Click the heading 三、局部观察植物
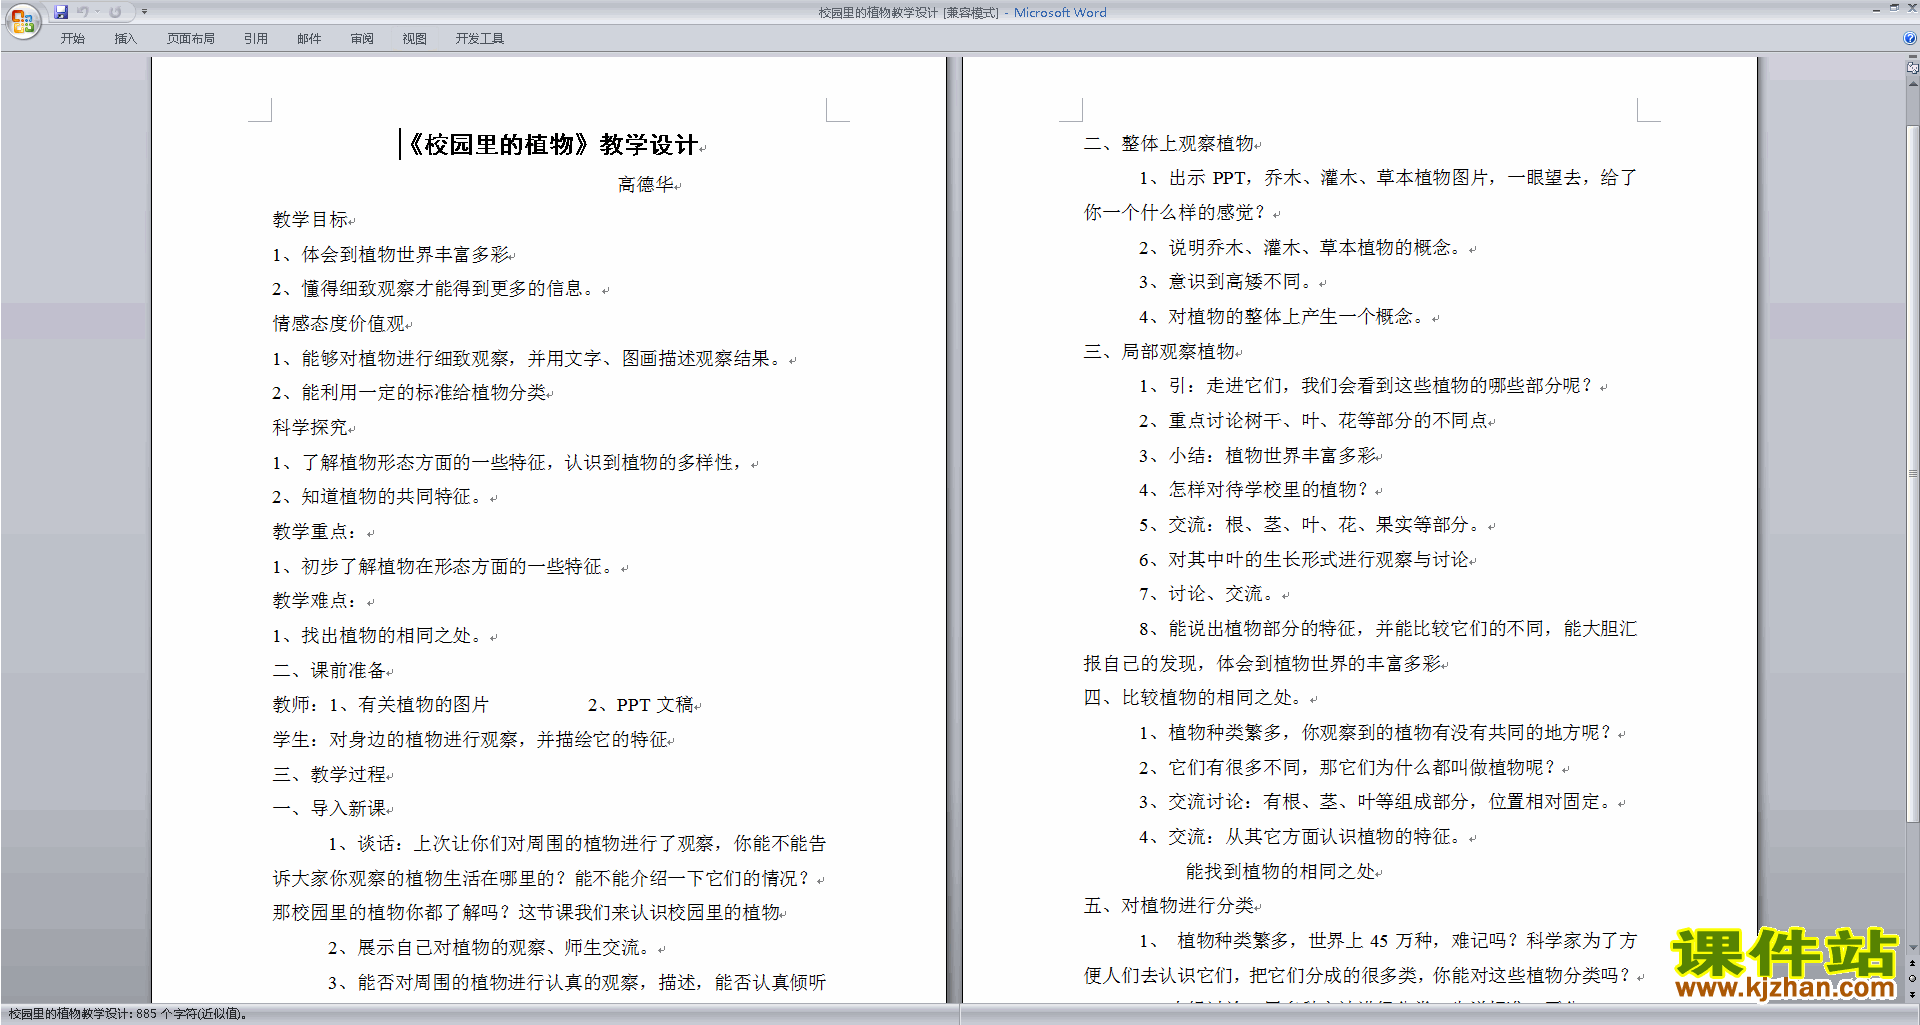The width and height of the screenshot is (1920, 1025). [x=1159, y=351]
